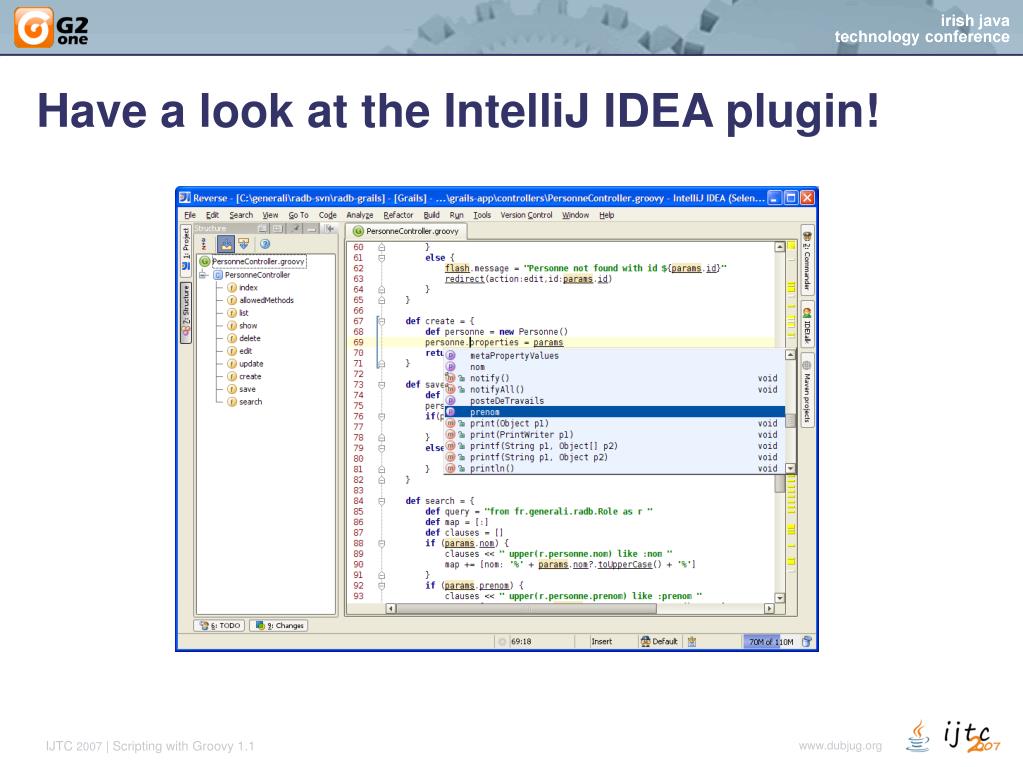Open the Search menu
This screenshot has width=1023, height=767.
[241, 215]
